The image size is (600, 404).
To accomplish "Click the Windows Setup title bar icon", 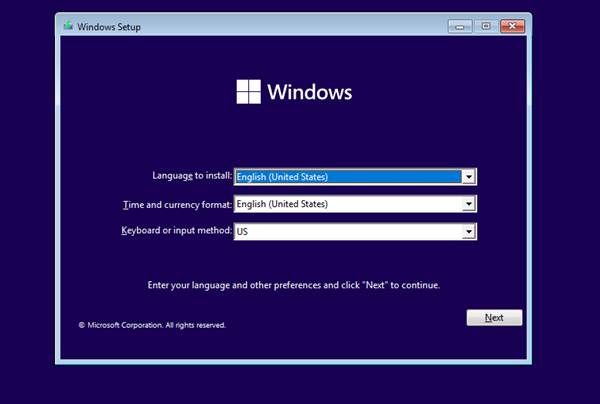I will pos(68,26).
